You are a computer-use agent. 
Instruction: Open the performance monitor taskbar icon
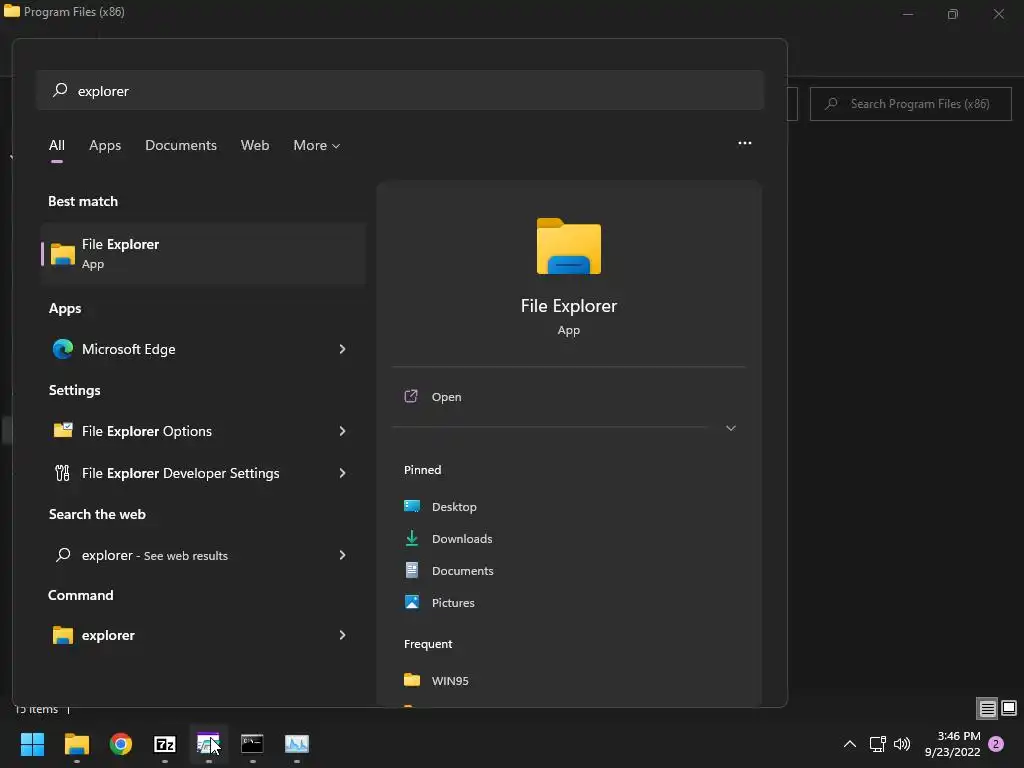point(296,744)
